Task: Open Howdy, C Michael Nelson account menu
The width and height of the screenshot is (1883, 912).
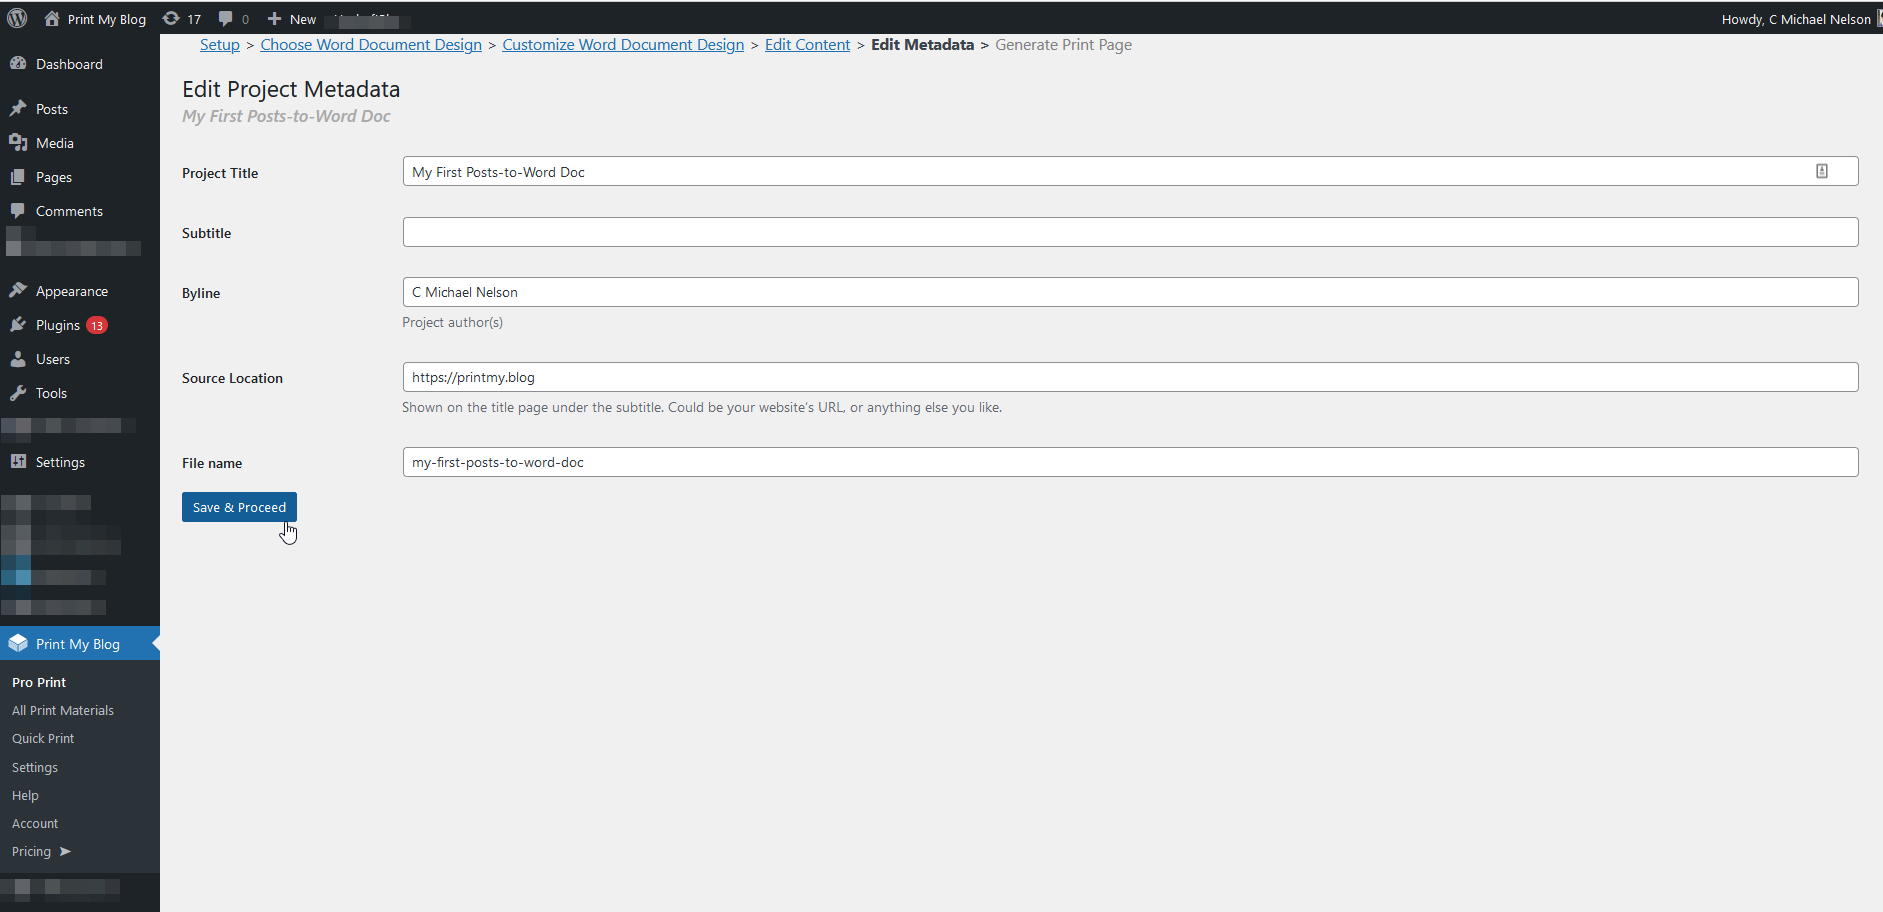Action: pyautogui.click(x=1796, y=19)
